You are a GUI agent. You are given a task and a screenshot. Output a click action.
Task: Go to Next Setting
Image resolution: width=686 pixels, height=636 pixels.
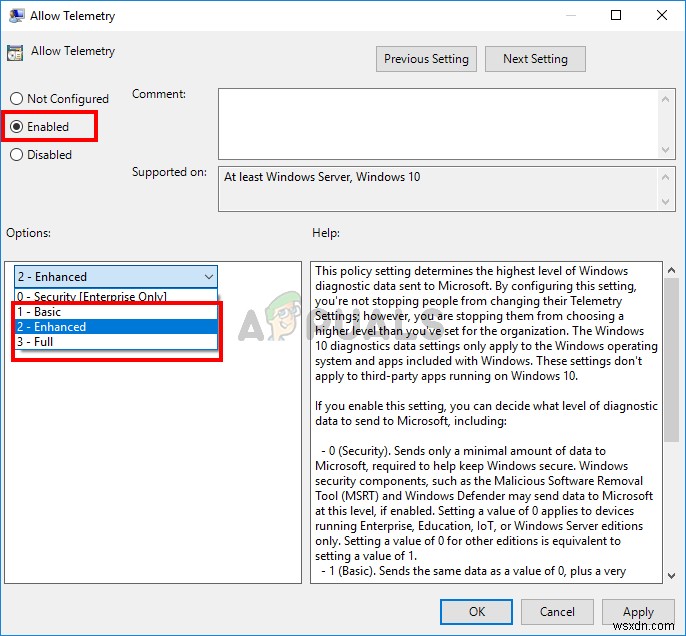535,59
